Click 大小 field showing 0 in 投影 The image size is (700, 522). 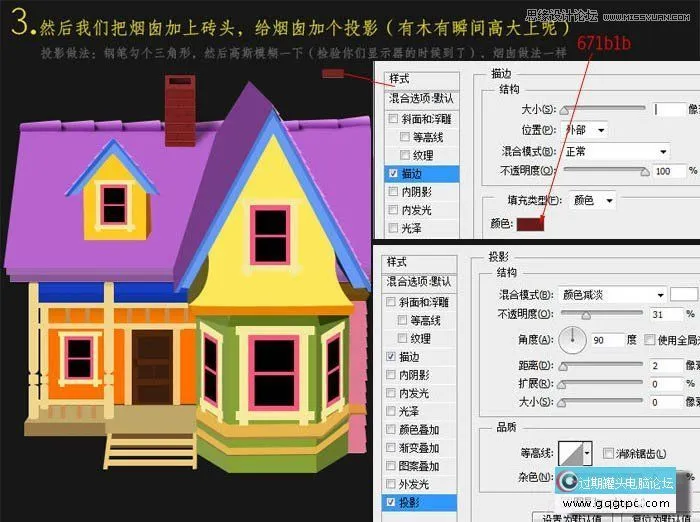tap(666, 402)
